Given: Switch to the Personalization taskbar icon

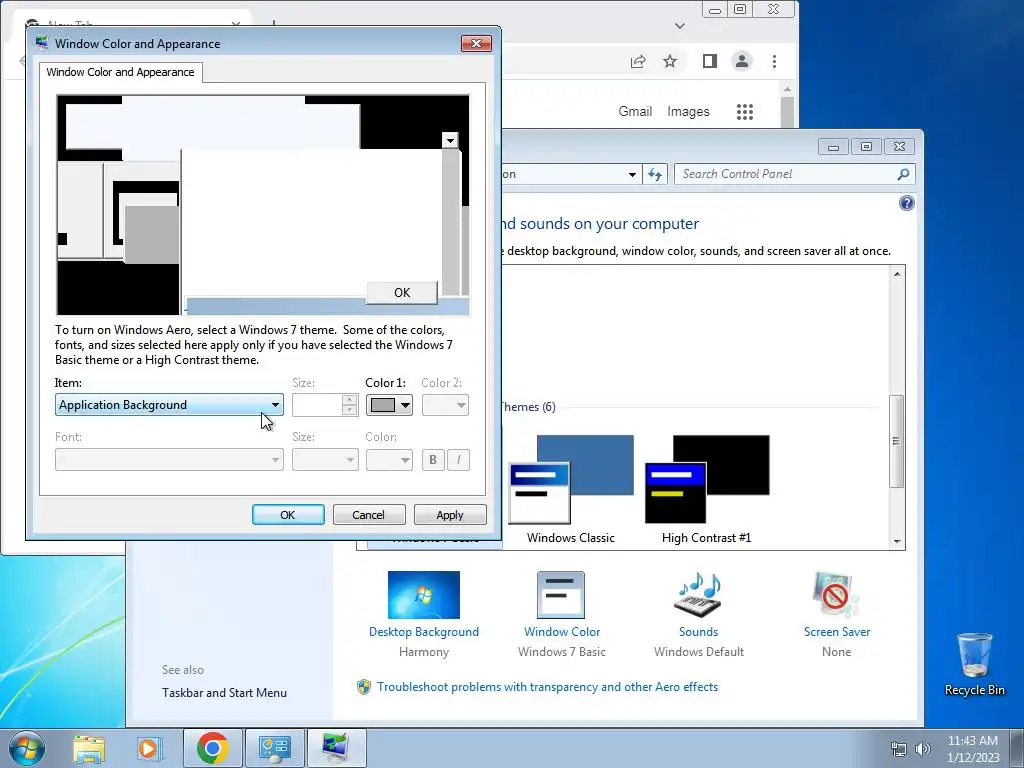Looking at the screenshot, I should click(x=336, y=748).
